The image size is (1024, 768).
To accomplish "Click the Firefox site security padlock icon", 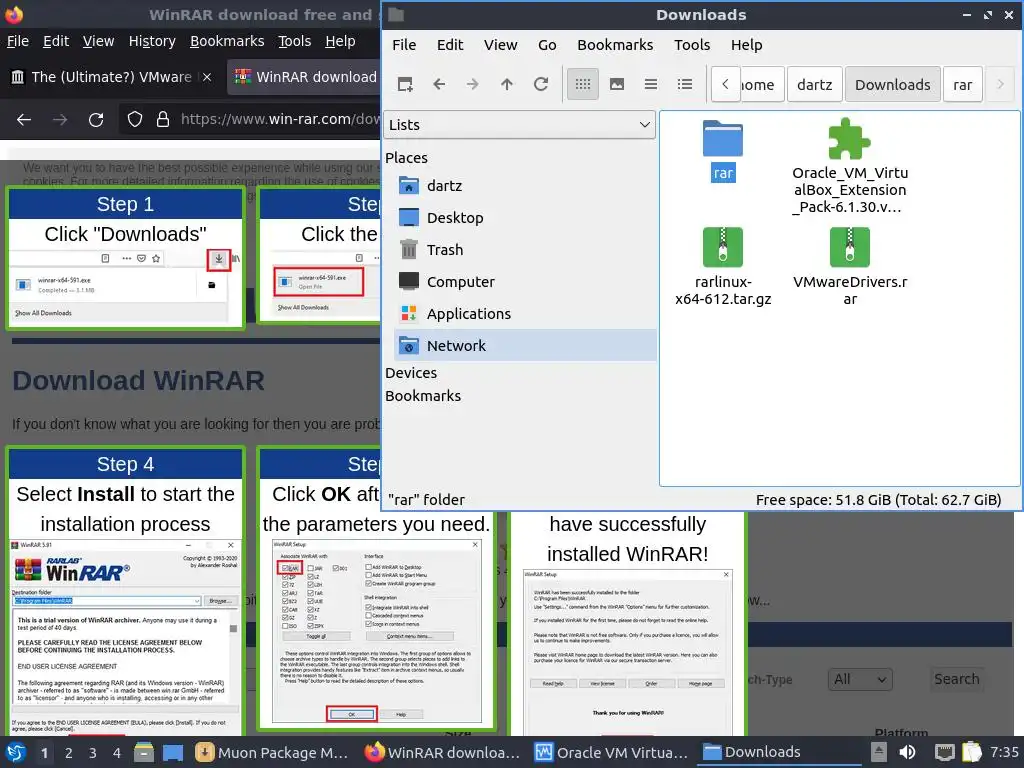I will (163, 119).
